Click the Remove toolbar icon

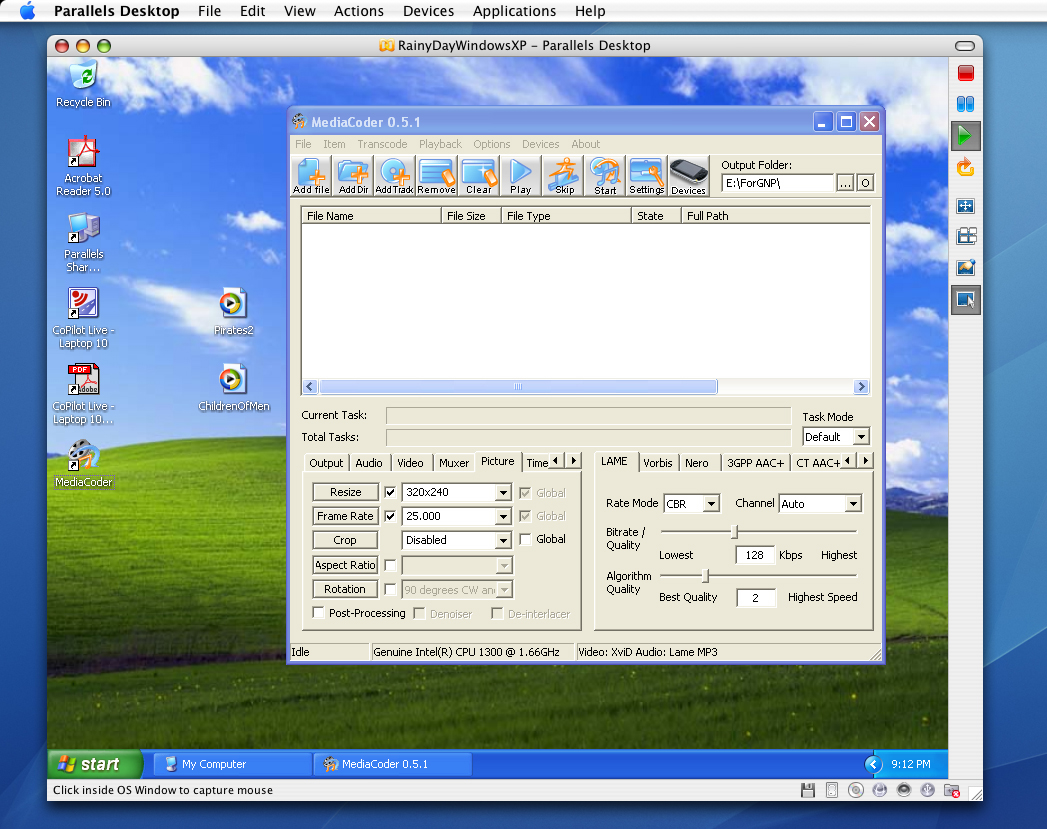click(x=437, y=176)
